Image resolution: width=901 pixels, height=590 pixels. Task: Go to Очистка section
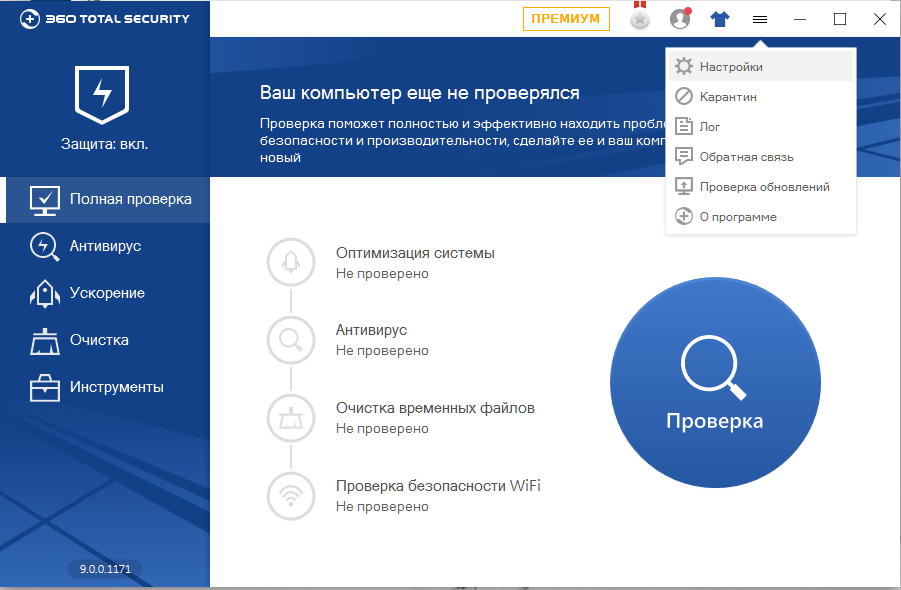105,341
